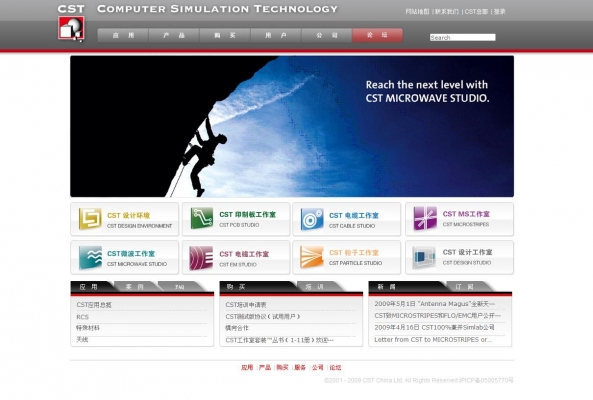593x400 pixels.
Task: Select the red highlighted navigation menu item
Action: click(377, 35)
